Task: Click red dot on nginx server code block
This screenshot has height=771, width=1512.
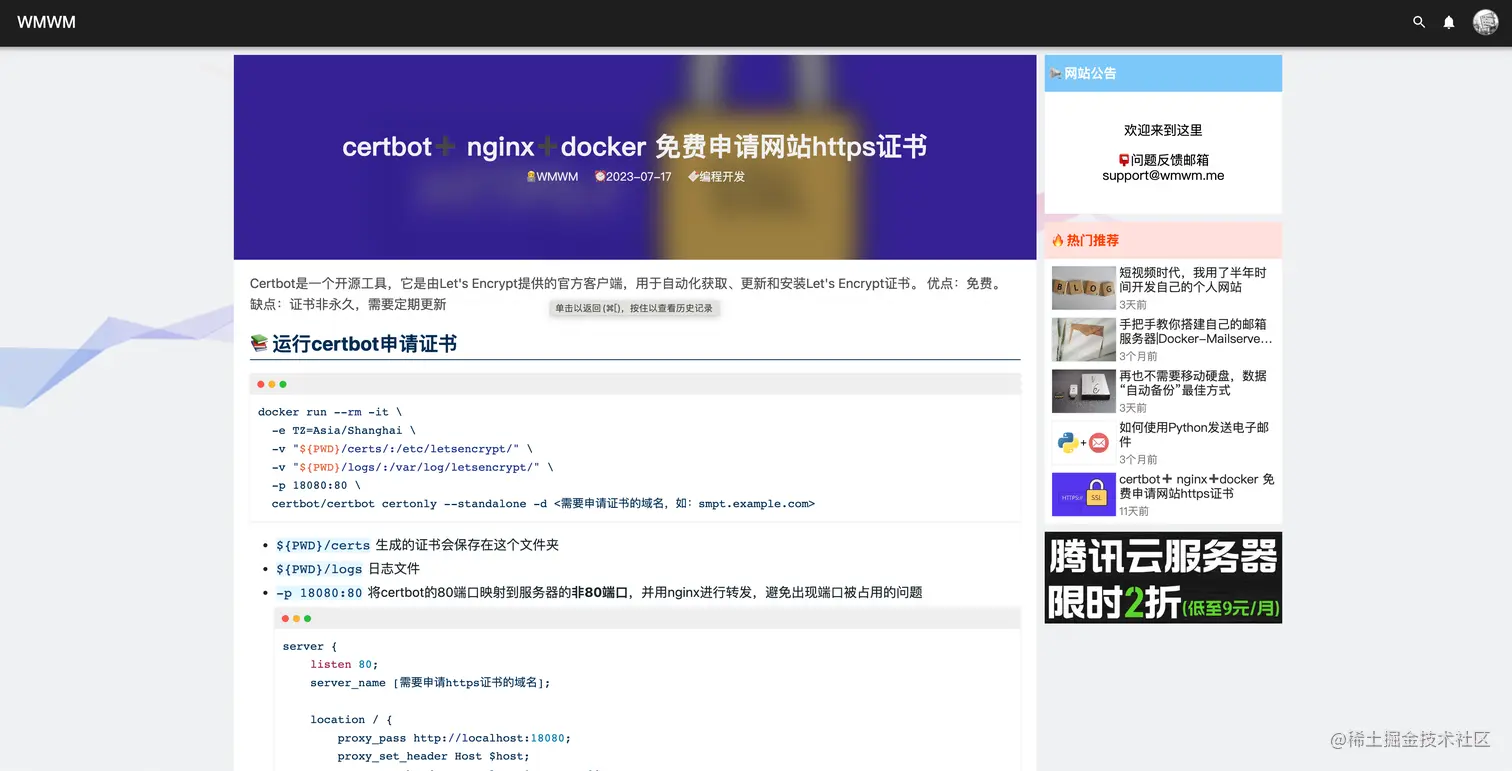Action: click(285, 618)
